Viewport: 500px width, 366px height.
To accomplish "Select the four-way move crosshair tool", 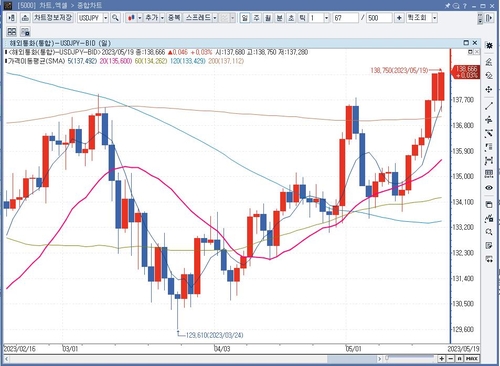I will coord(489,90).
